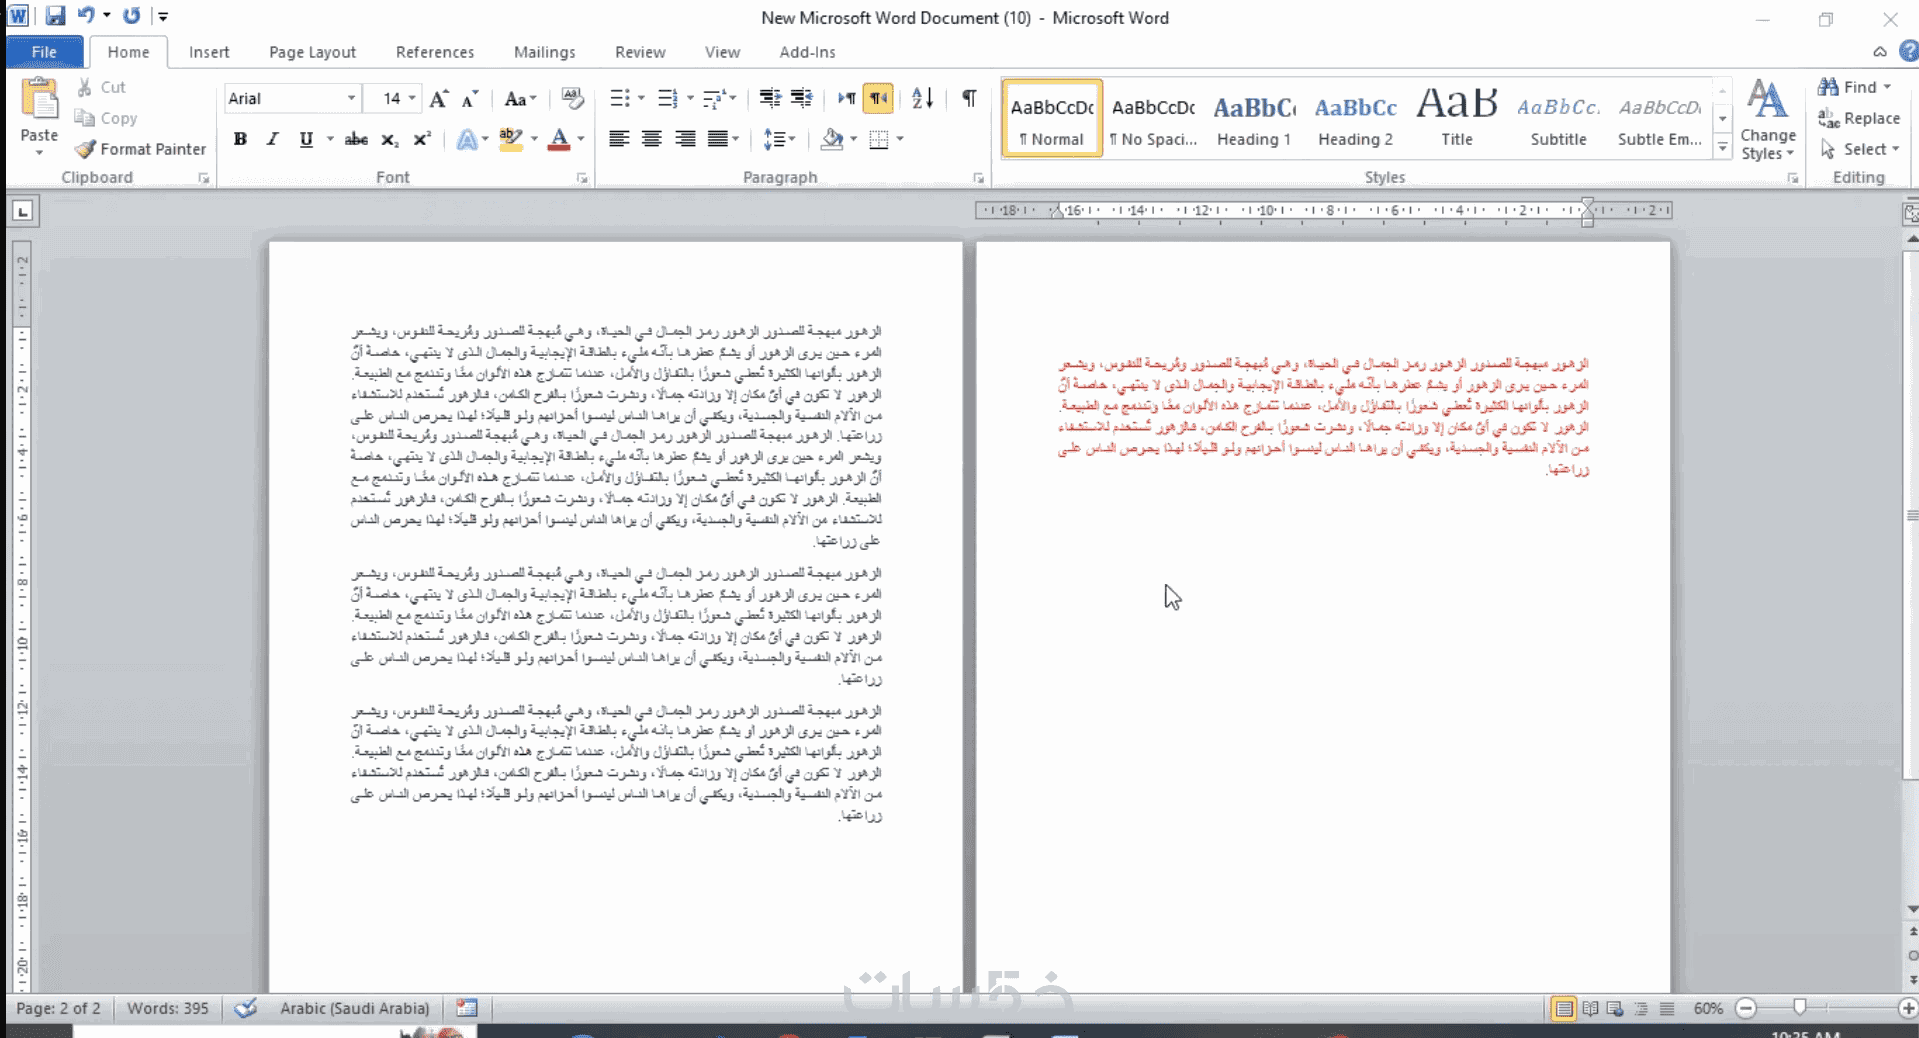
Task: Apply the Title style
Action: coord(1457,119)
